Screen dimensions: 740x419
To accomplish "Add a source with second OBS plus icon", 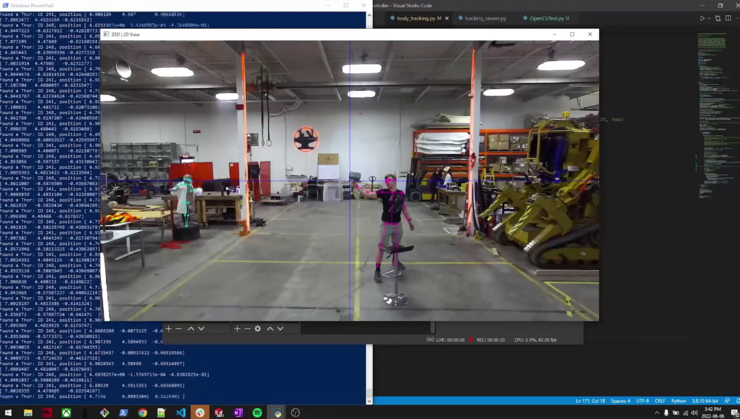I will point(237,328).
